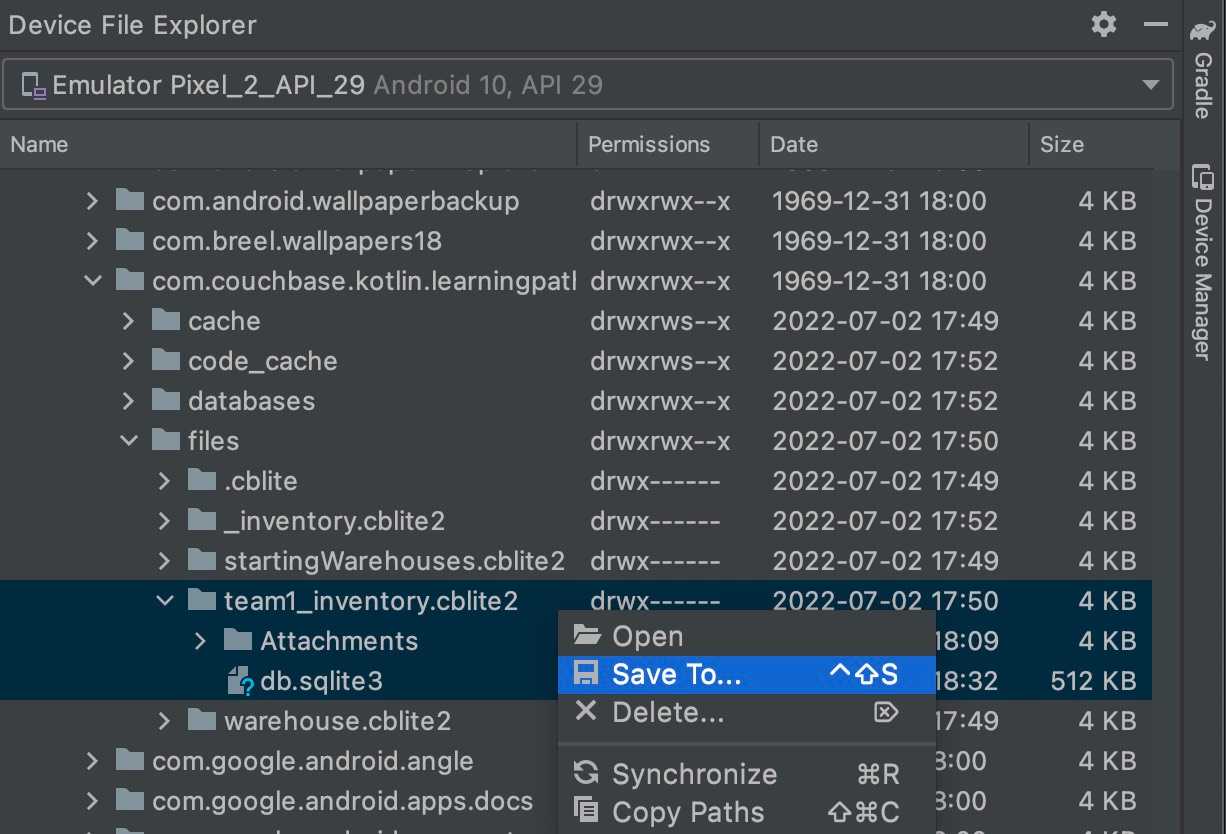
Task: Select team1_inventory.cblite2 folder name
Action: pyautogui.click(x=371, y=601)
